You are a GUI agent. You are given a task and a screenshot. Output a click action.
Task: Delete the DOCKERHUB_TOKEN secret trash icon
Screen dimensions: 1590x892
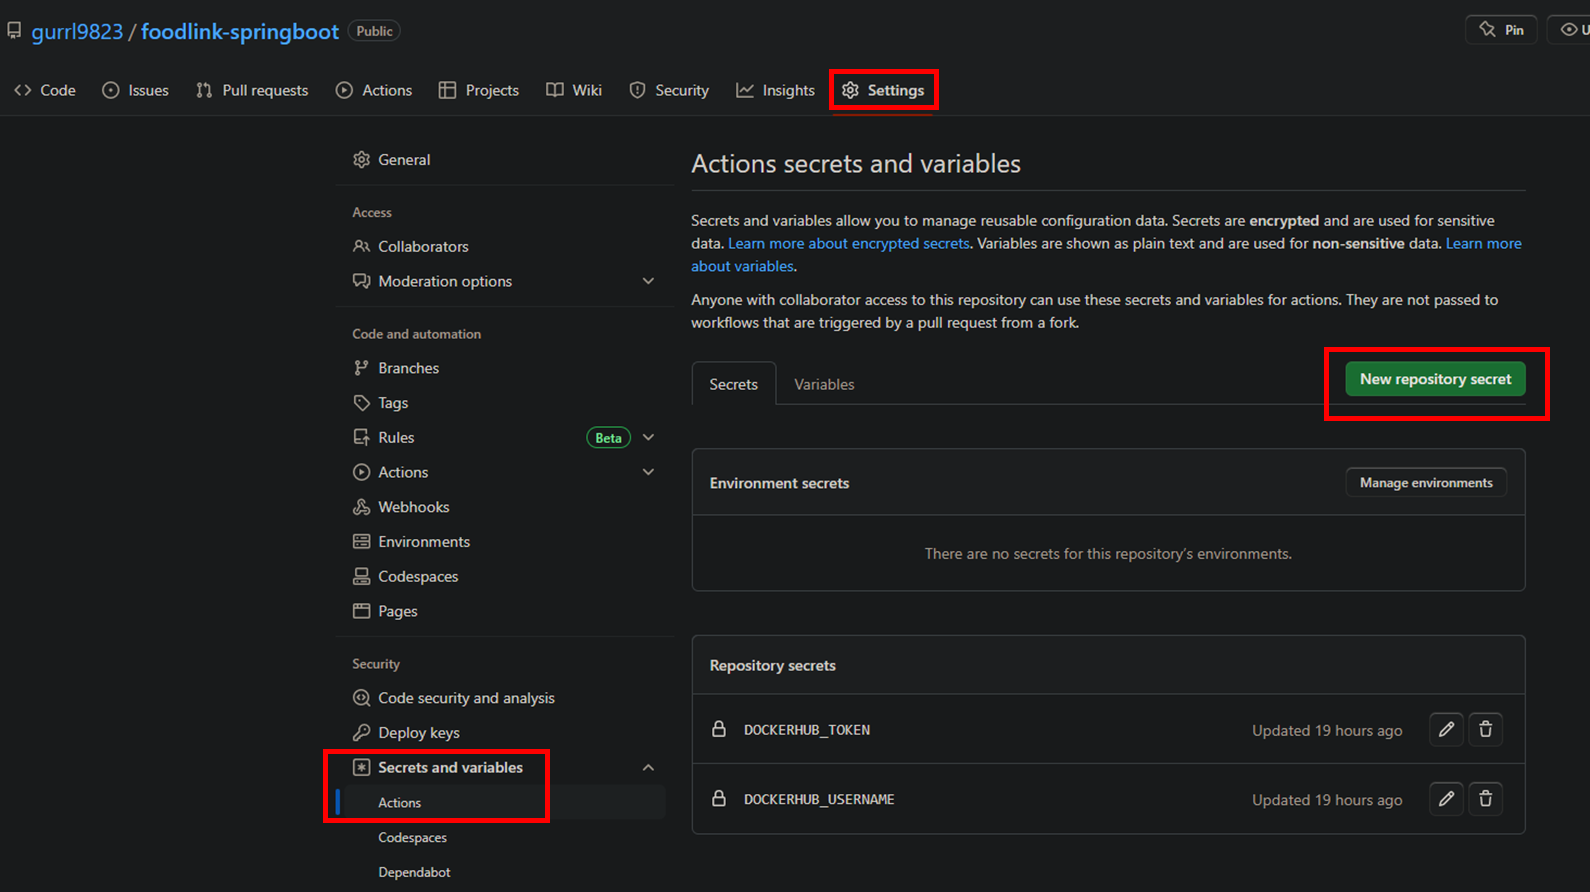tap(1486, 730)
